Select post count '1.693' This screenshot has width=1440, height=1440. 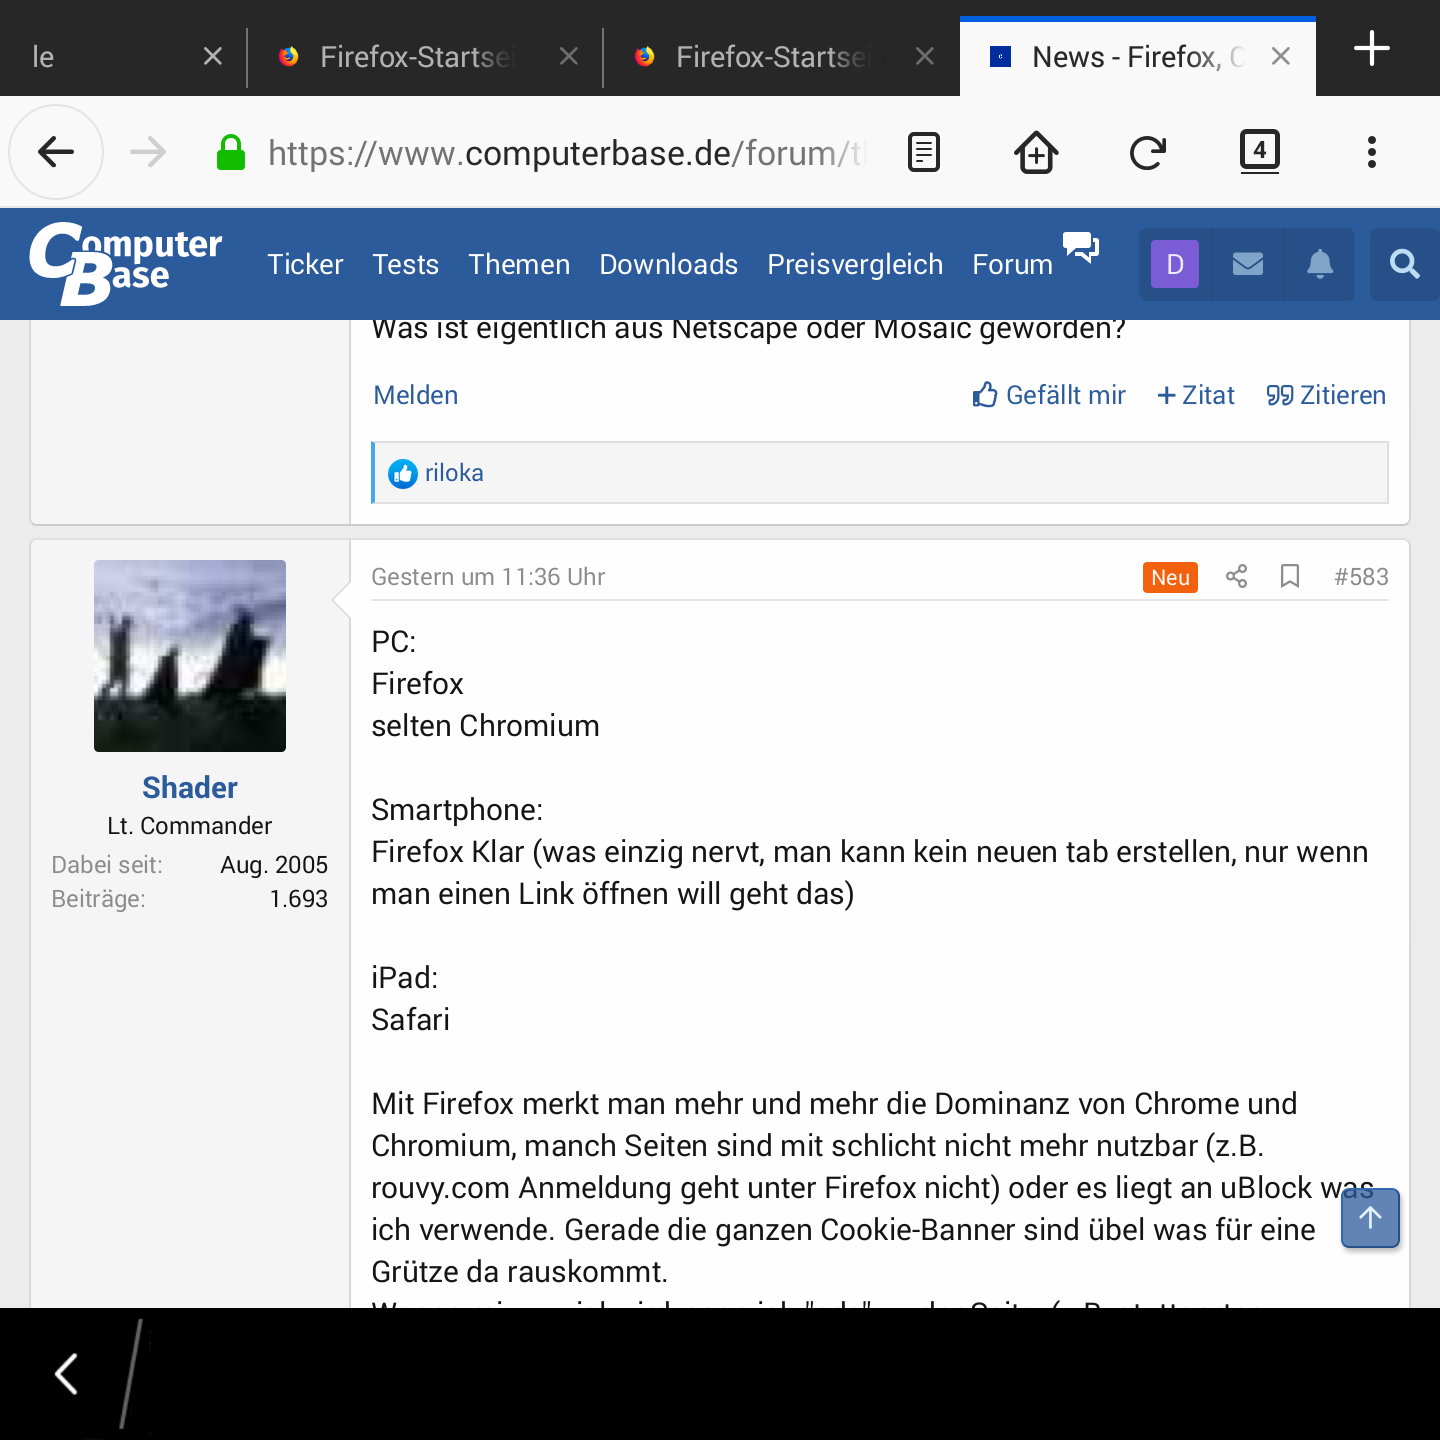pyautogui.click(x=299, y=899)
